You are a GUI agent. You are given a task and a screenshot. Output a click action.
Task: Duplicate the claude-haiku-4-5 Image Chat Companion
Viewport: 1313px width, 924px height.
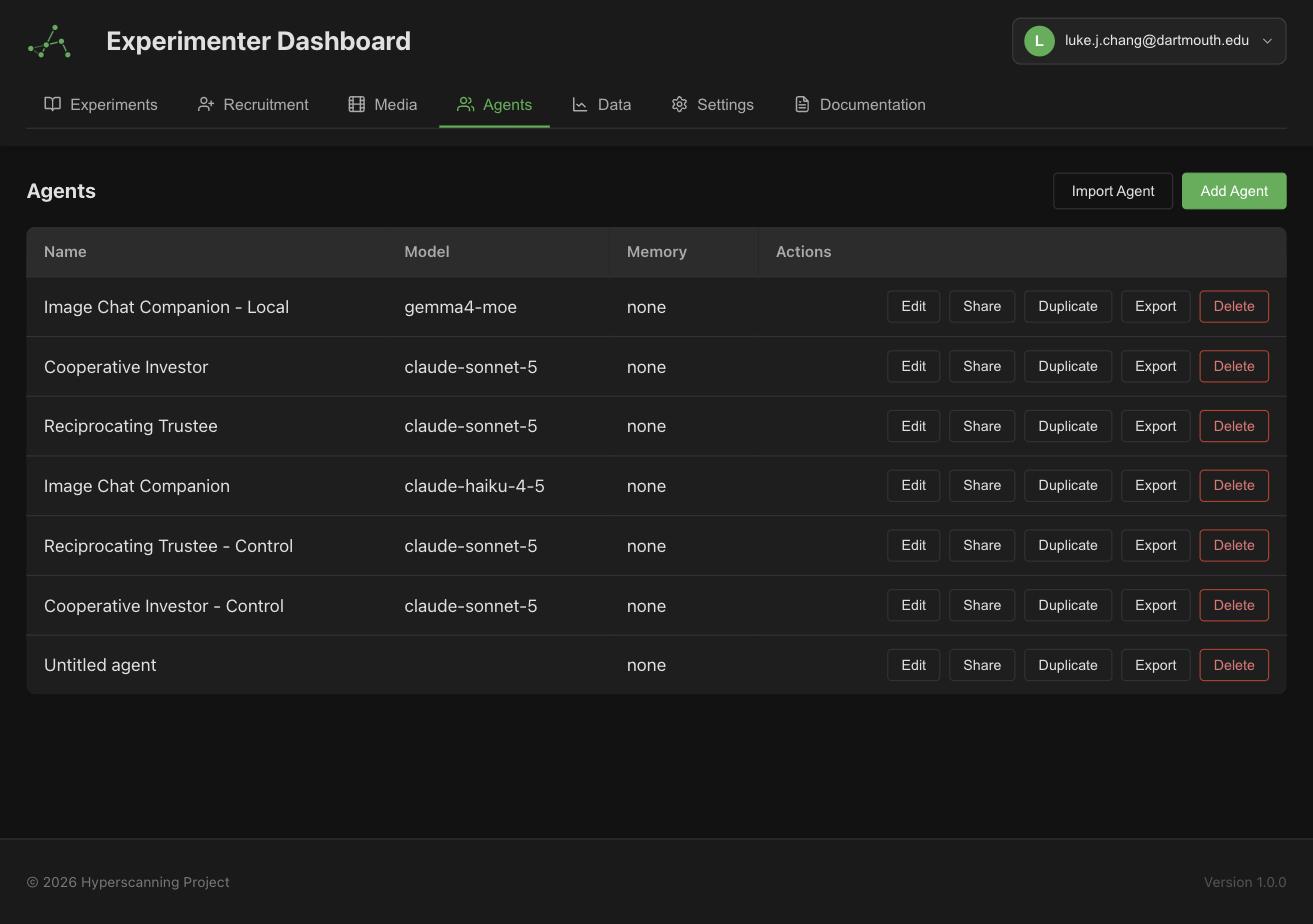1068,486
